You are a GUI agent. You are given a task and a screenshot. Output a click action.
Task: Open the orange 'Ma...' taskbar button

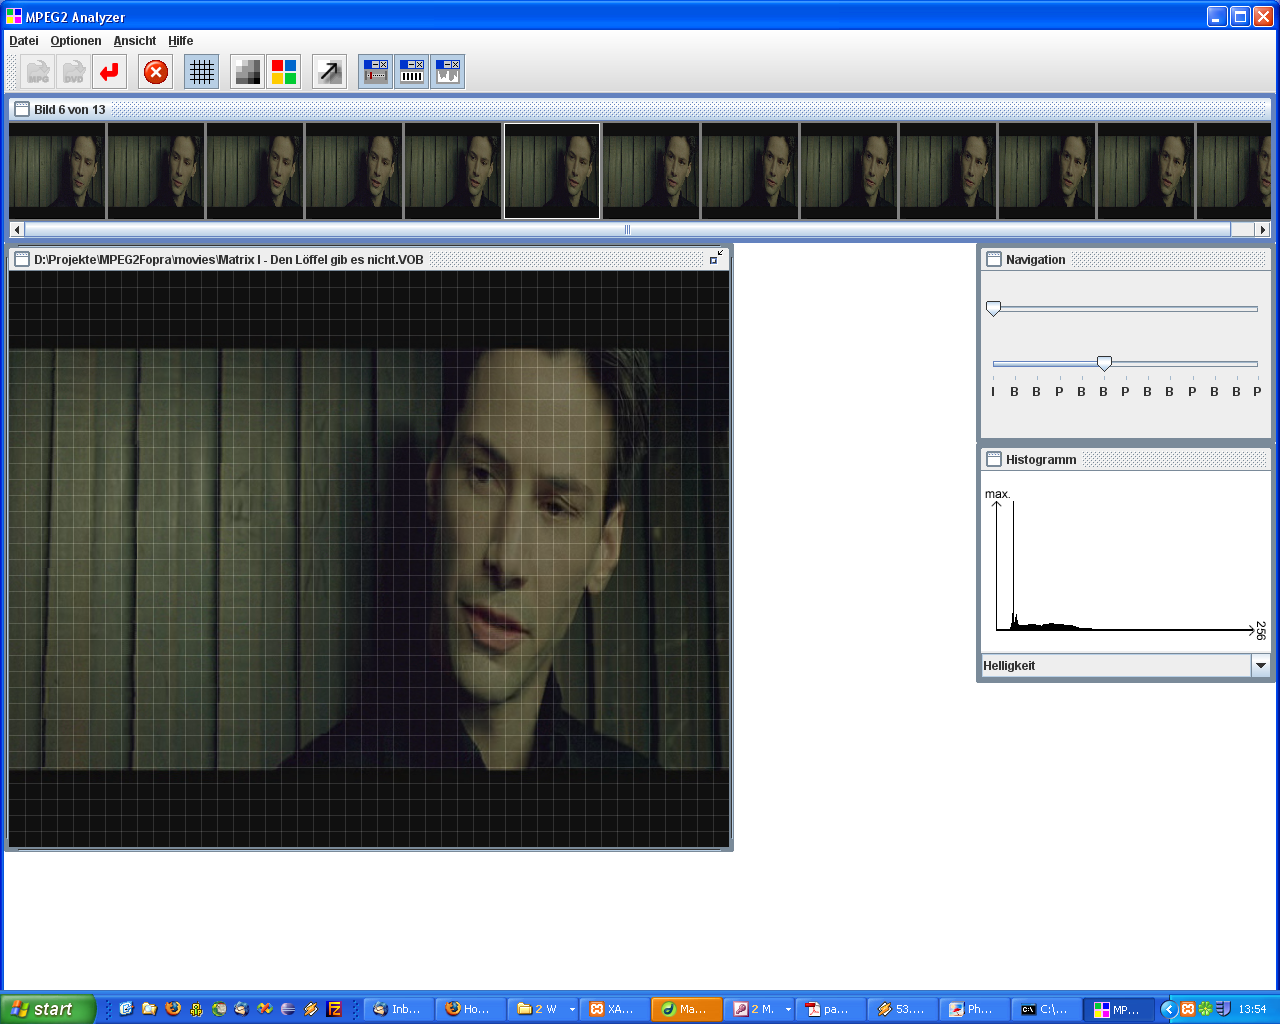tap(687, 1009)
